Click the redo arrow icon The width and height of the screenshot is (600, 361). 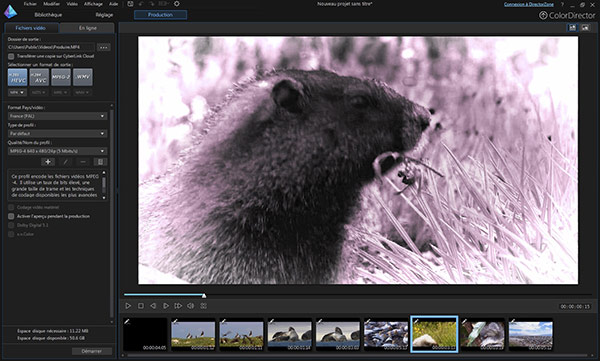[x=151, y=4]
